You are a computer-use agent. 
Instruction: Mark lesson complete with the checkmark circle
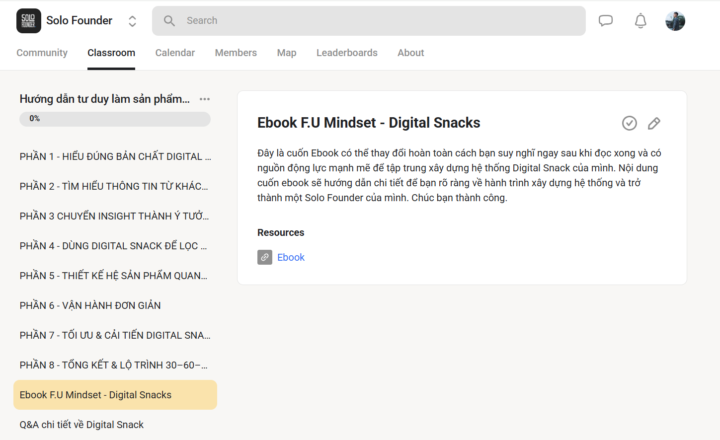click(629, 123)
